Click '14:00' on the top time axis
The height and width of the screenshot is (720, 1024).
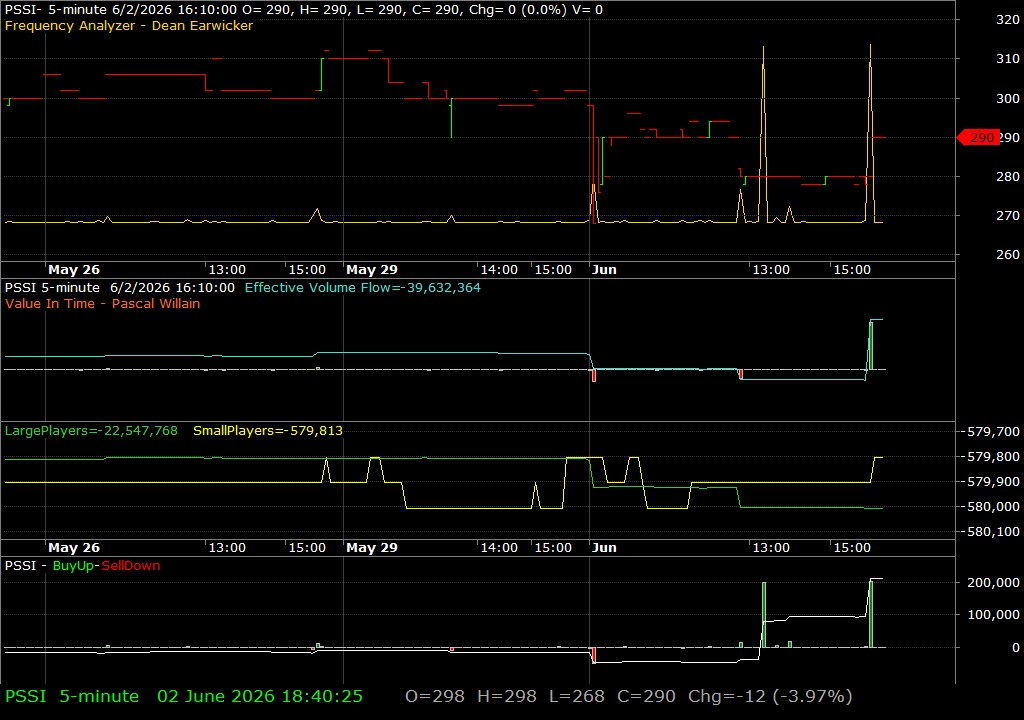coord(499,269)
